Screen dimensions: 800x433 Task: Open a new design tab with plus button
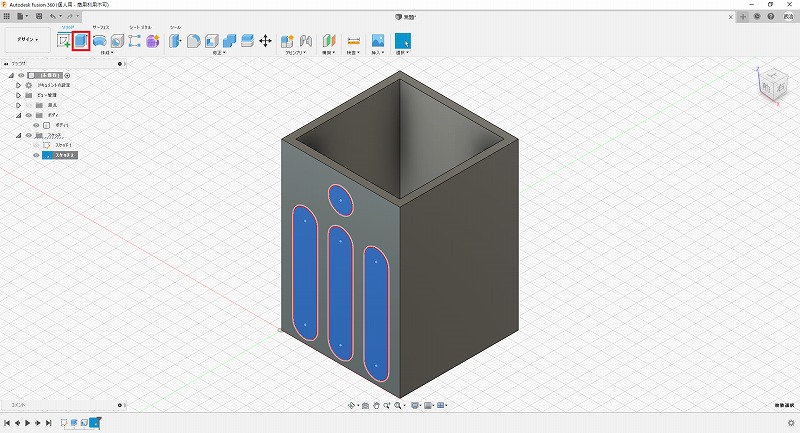point(742,17)
